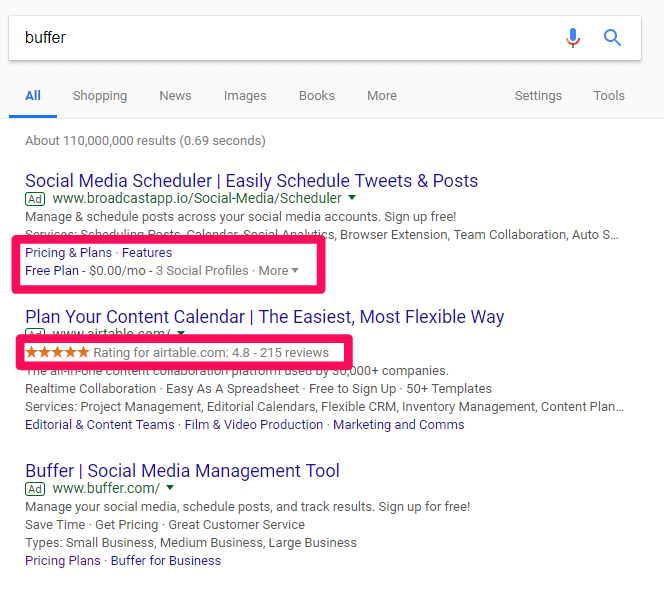Expand the More plans dropdown under Free Plan
Image resolution: width=664 pixels, height=590 pixels.
(x=279, y=271)
